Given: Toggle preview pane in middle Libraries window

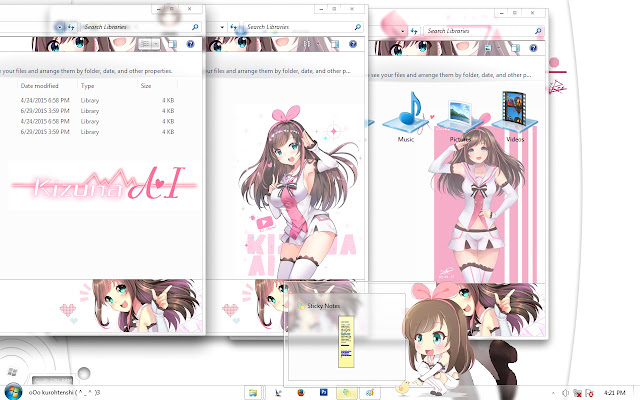Looking at the screenshot, I should pos(335,44).
